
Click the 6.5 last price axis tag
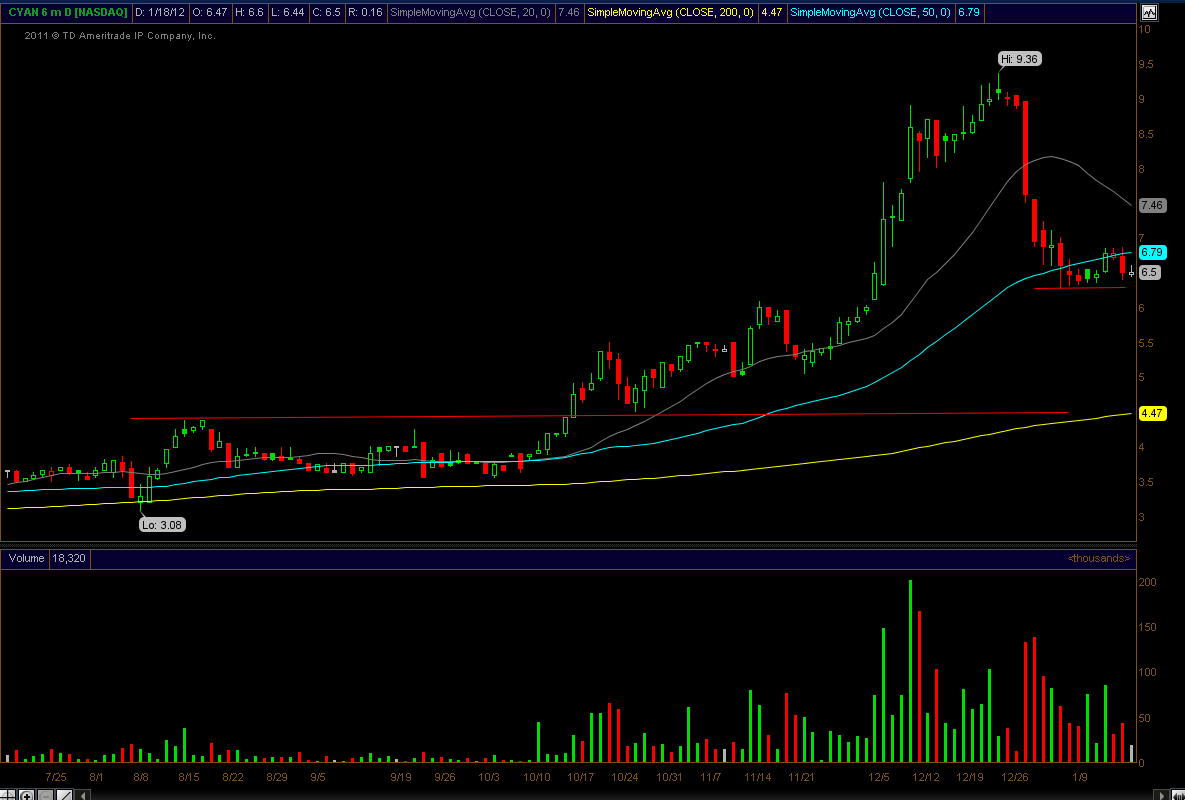(1149, 273)
